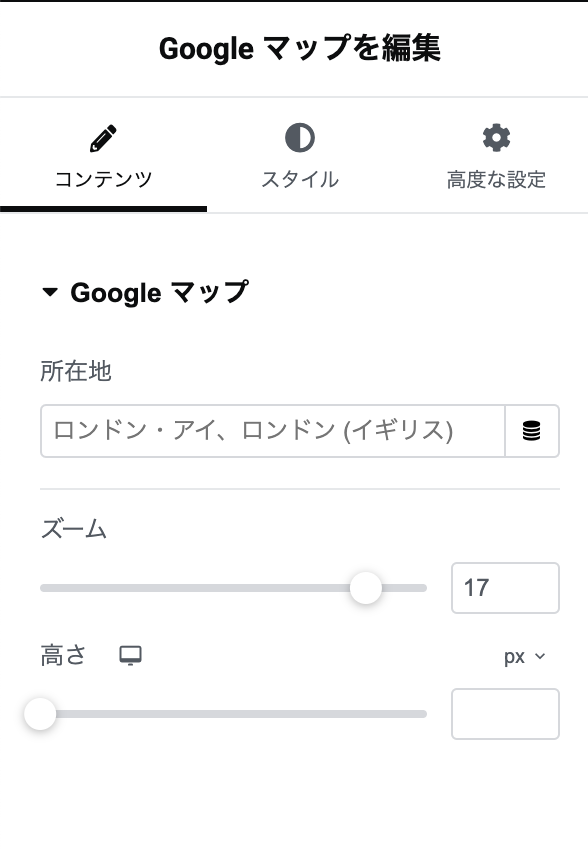The height and width of the screenshot is (854, 588).
Task: Click the 高さ slider handle
Action: (40, 713)
